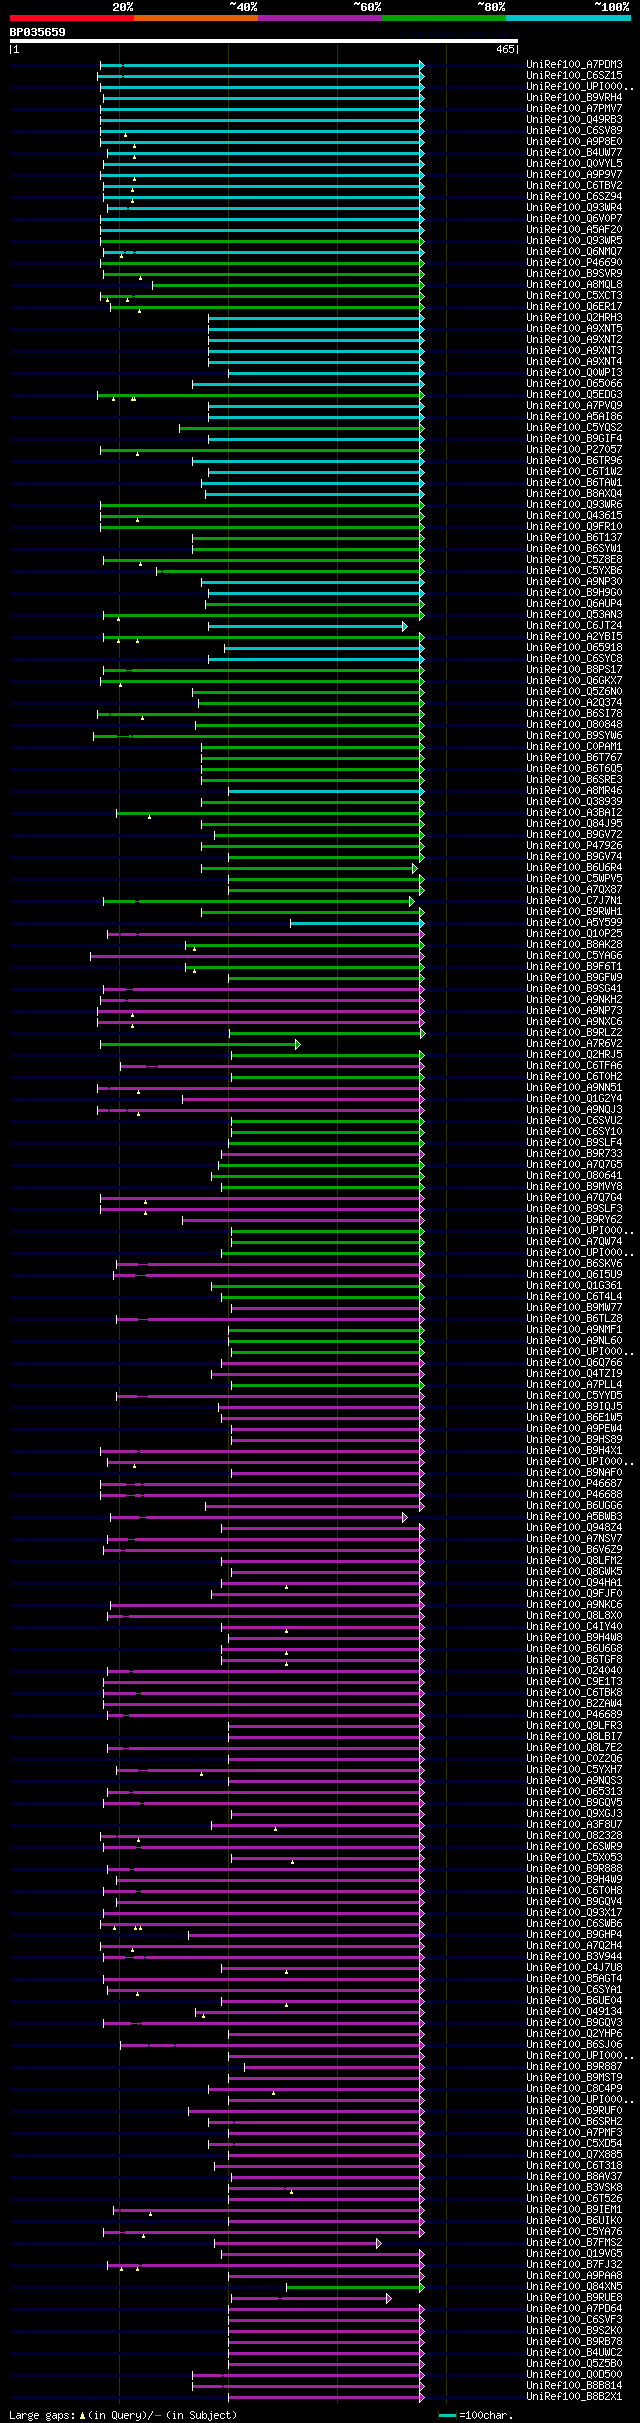Select hit label UniRef100_P27057
The width and height of the screenshot is (640, 2423).
coord(574,450)
